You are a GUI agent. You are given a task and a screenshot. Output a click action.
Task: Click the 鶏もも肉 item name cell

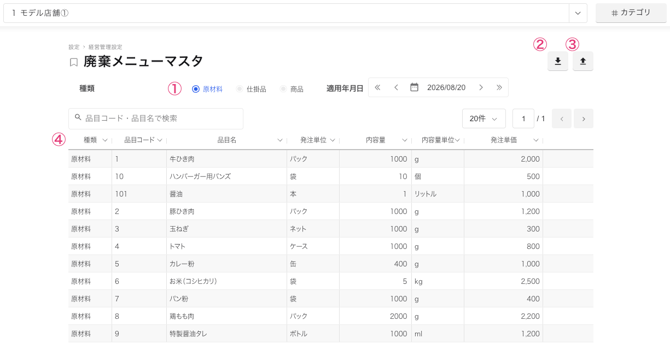click(226, 316)
